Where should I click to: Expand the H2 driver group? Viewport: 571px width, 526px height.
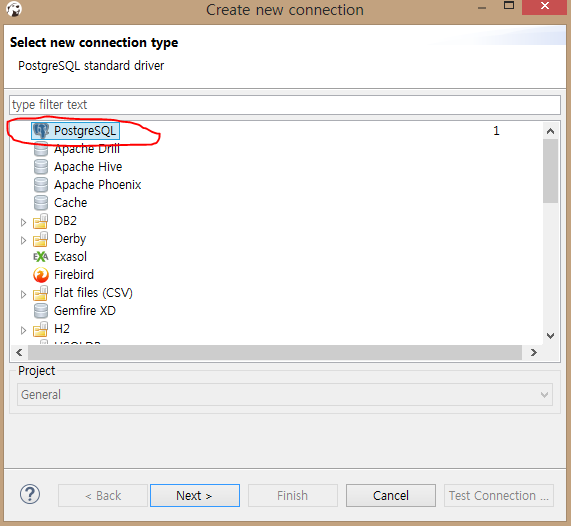(23, 330)
